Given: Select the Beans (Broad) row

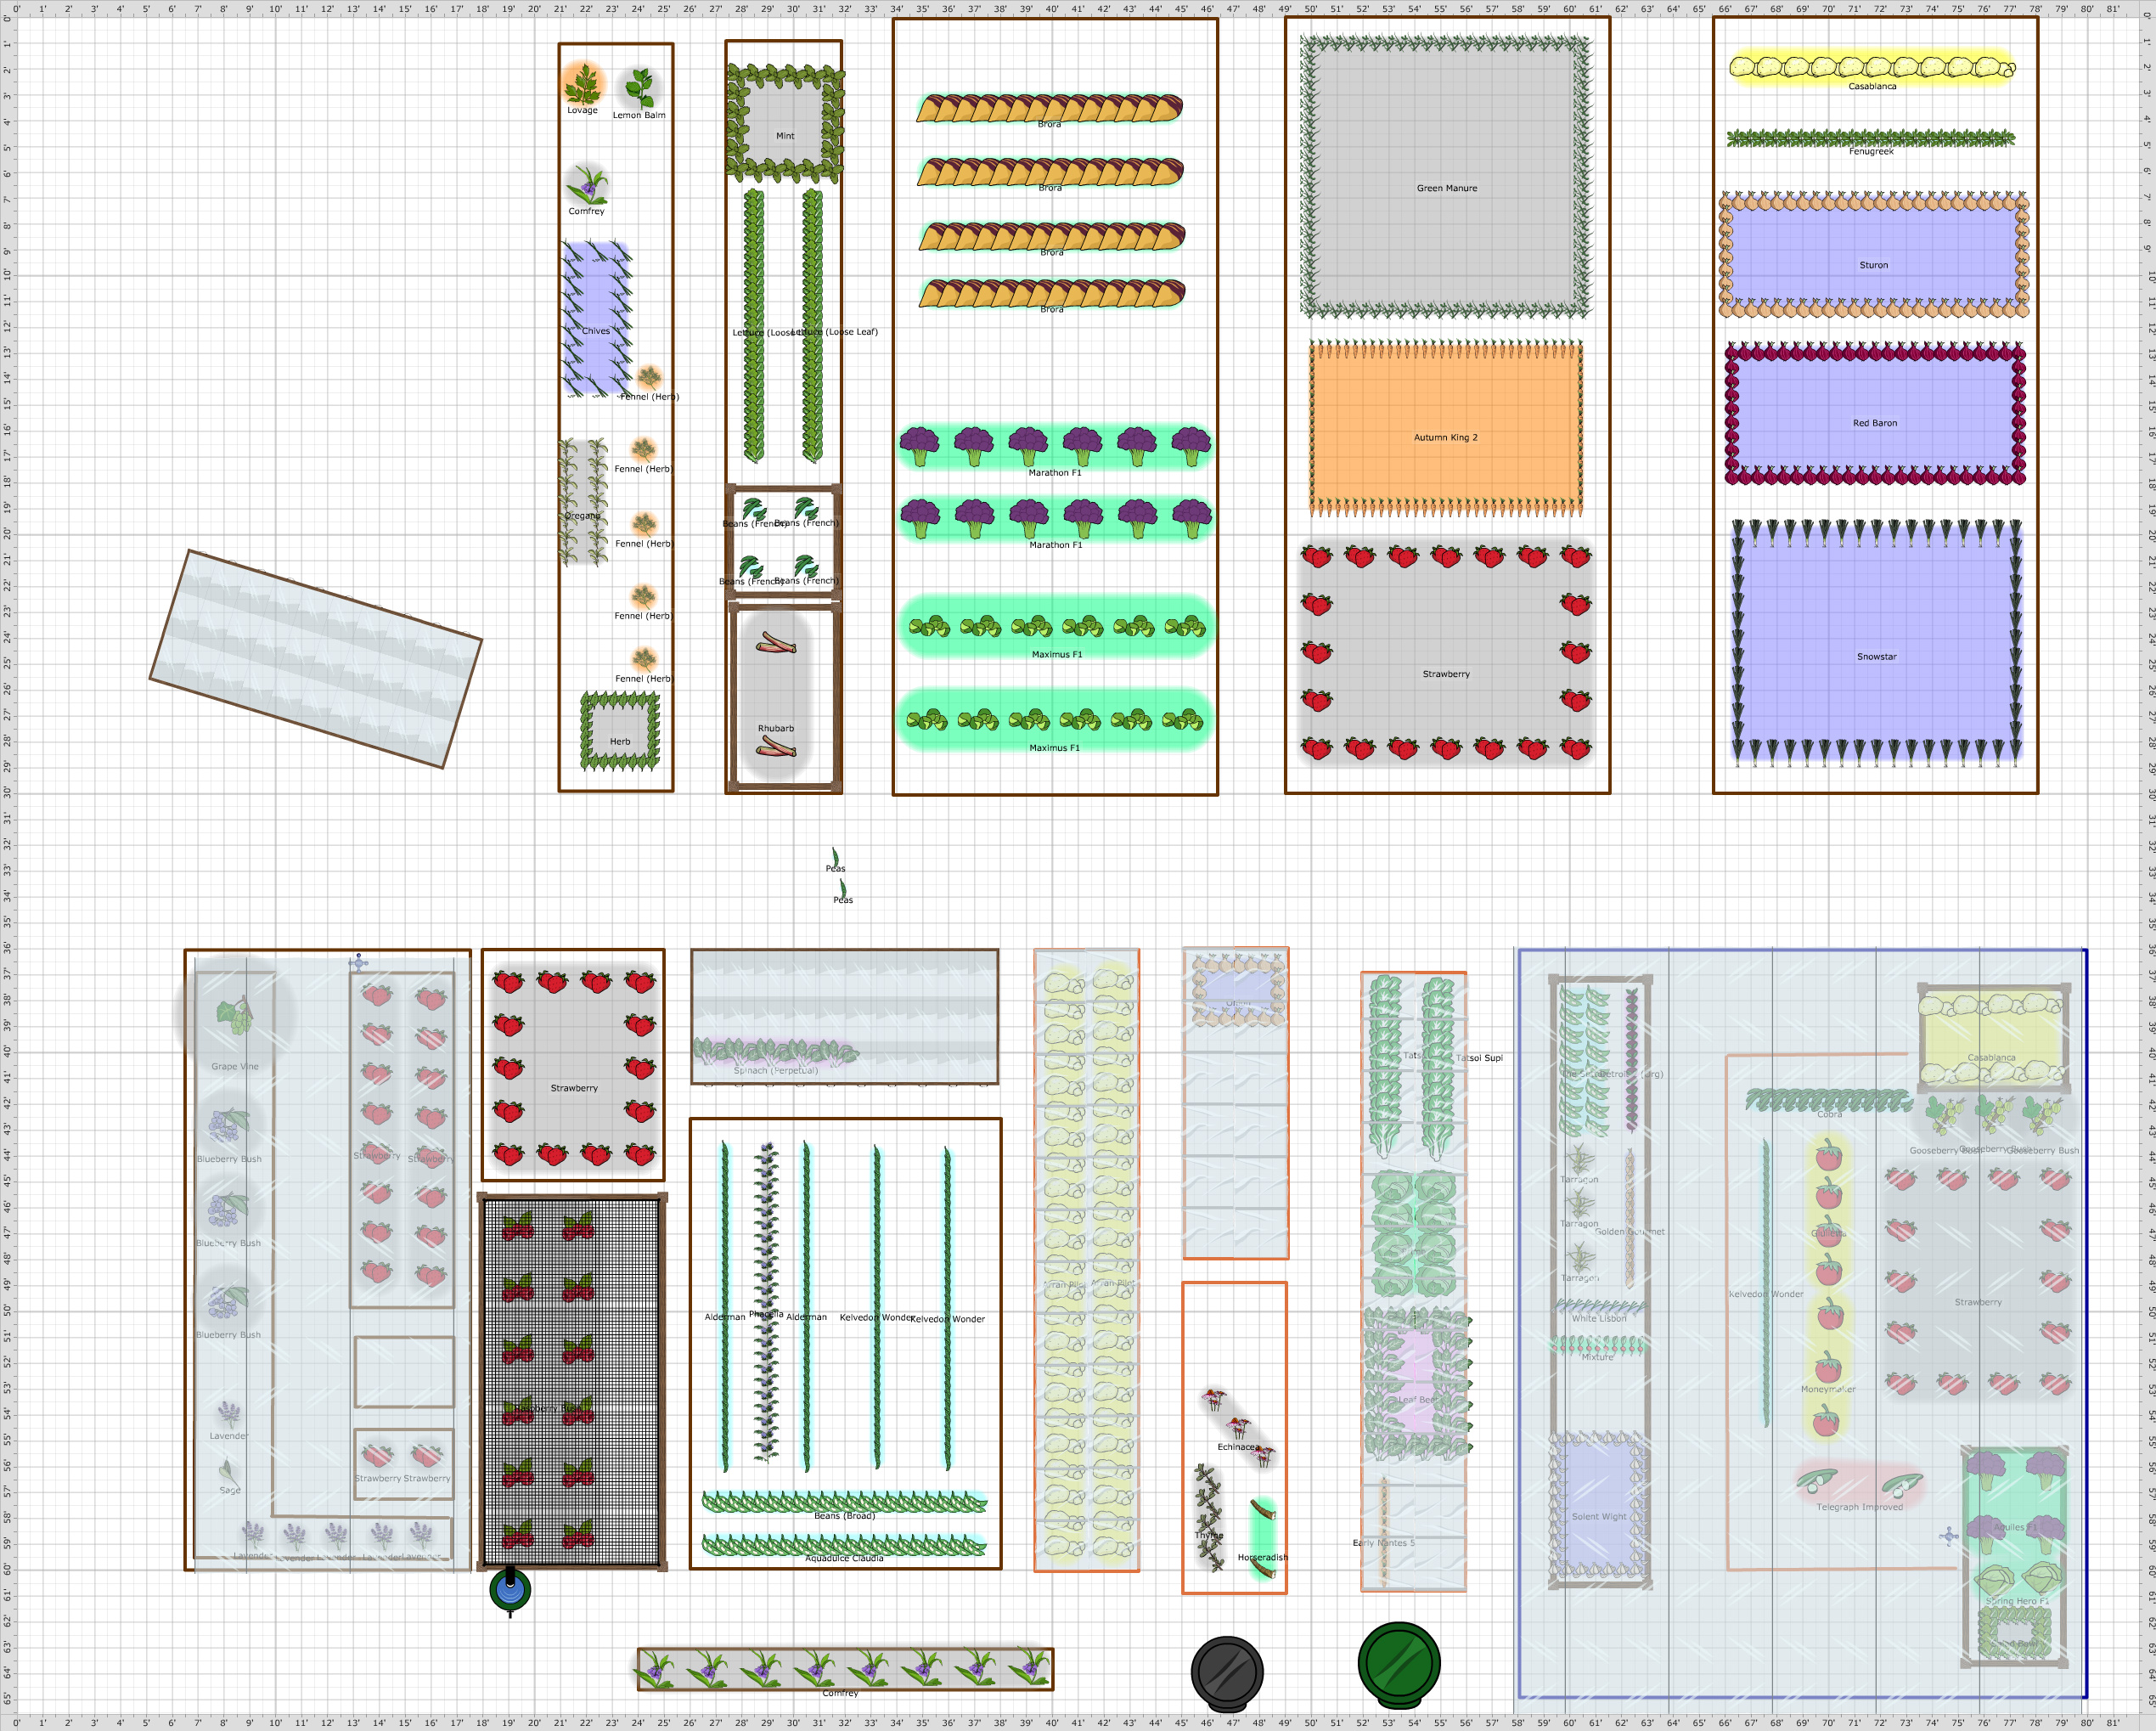Looking at the screenshot, I should pyautogui.click(x=844, y=1501).
